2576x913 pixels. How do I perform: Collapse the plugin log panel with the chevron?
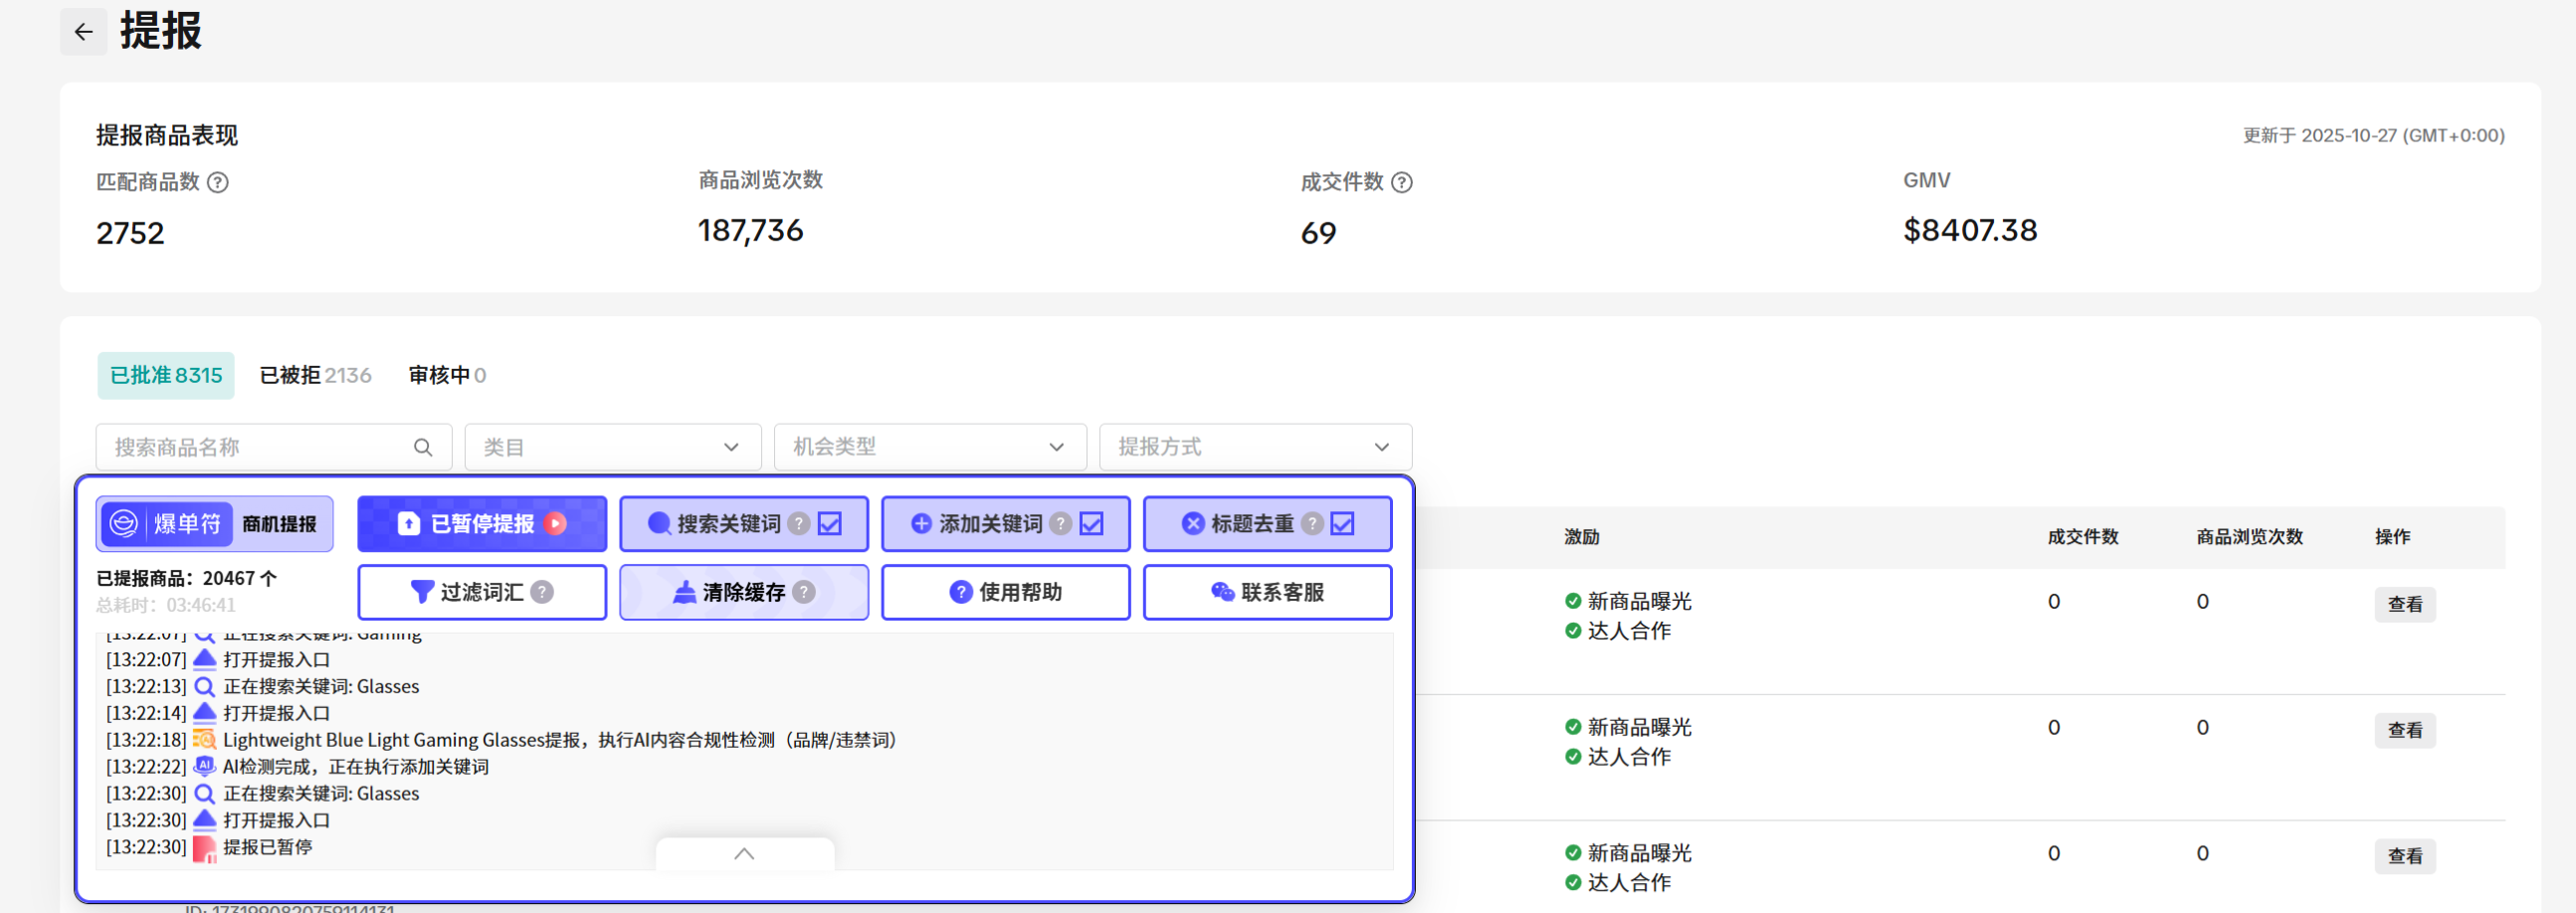coord(744,855)
